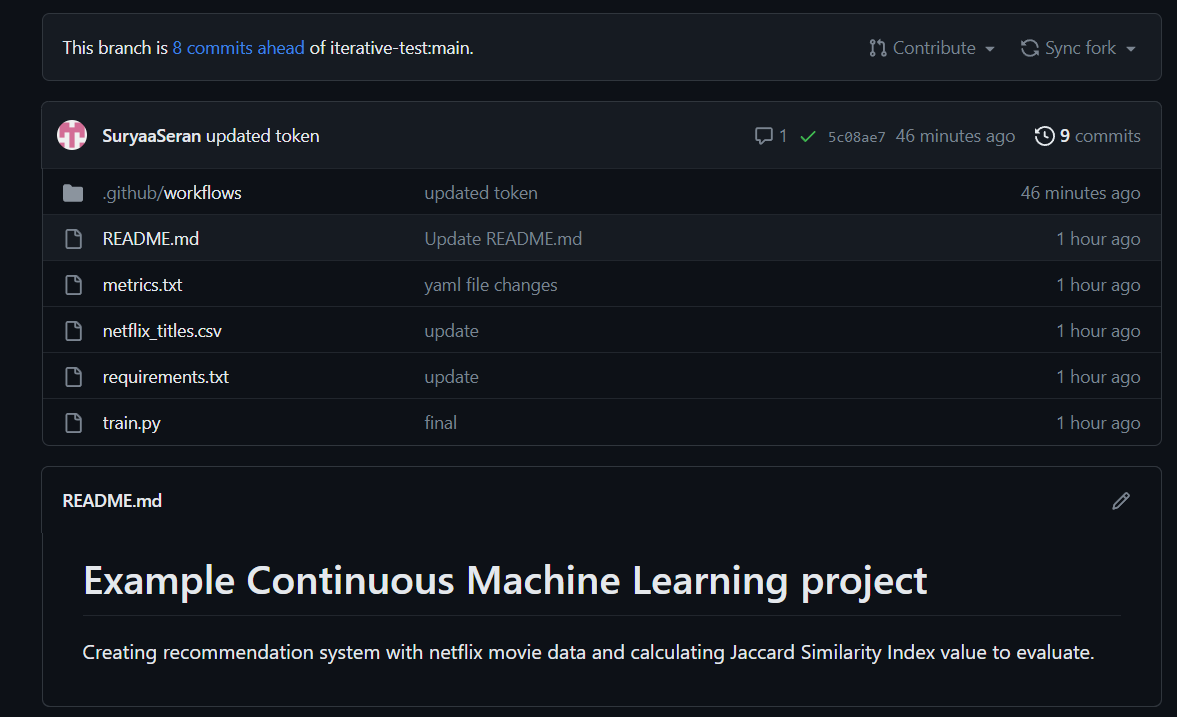Expand the Contribute dropdown

click(x=931, y=47)
